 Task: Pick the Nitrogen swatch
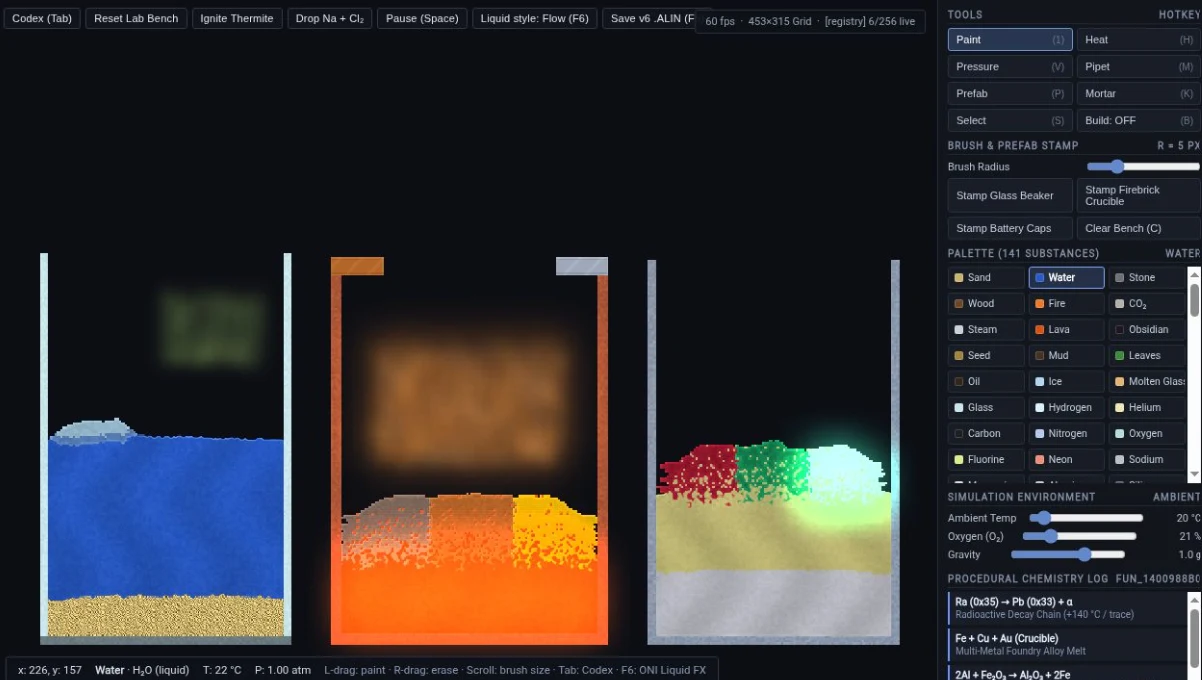tap(1066, 433)
